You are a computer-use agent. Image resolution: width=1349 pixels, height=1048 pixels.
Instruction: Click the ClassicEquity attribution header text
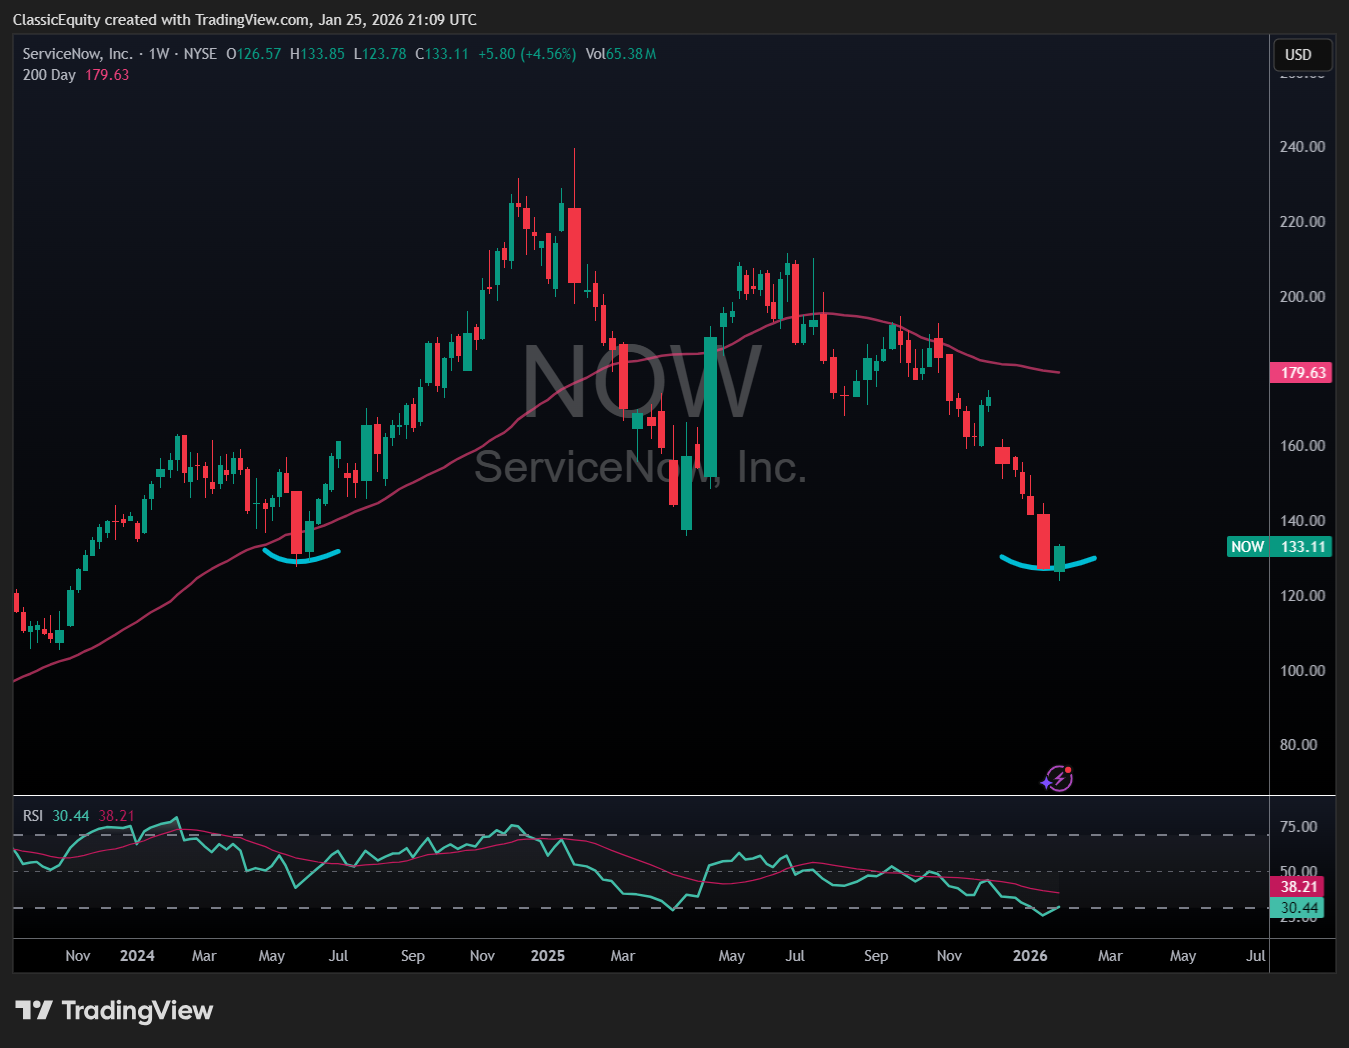(245, 20)
